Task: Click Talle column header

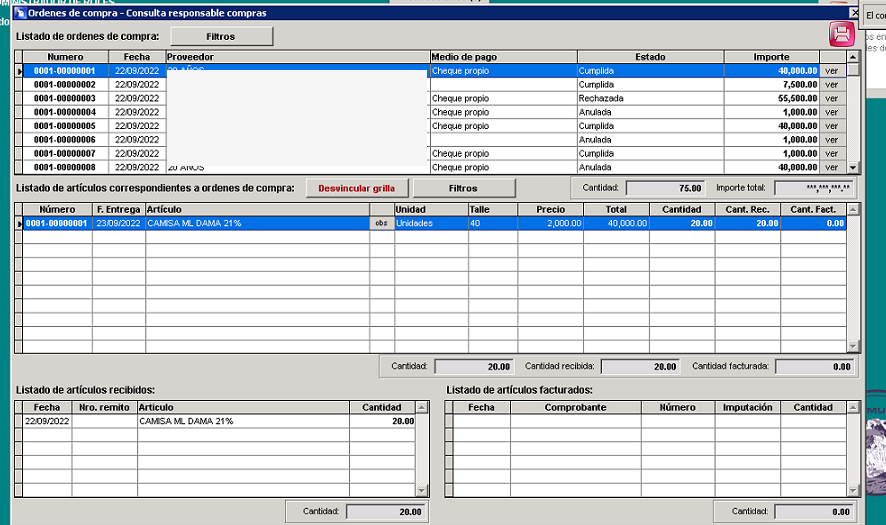Action: [x=493, y=210]
